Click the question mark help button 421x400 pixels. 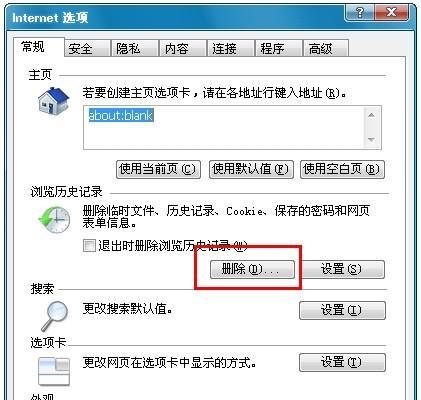click(359, 13)
